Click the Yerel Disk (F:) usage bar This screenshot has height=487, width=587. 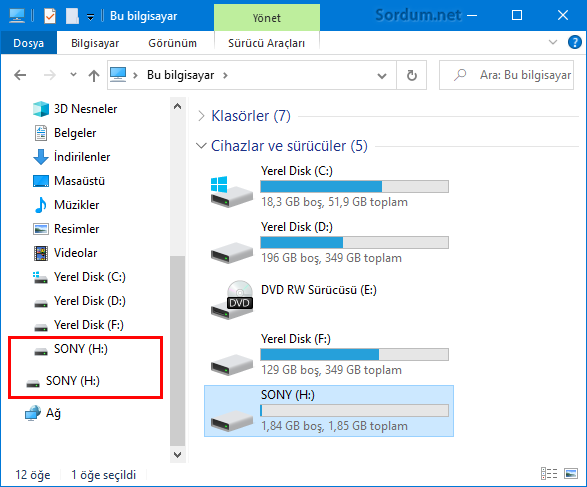coord(355,354)
